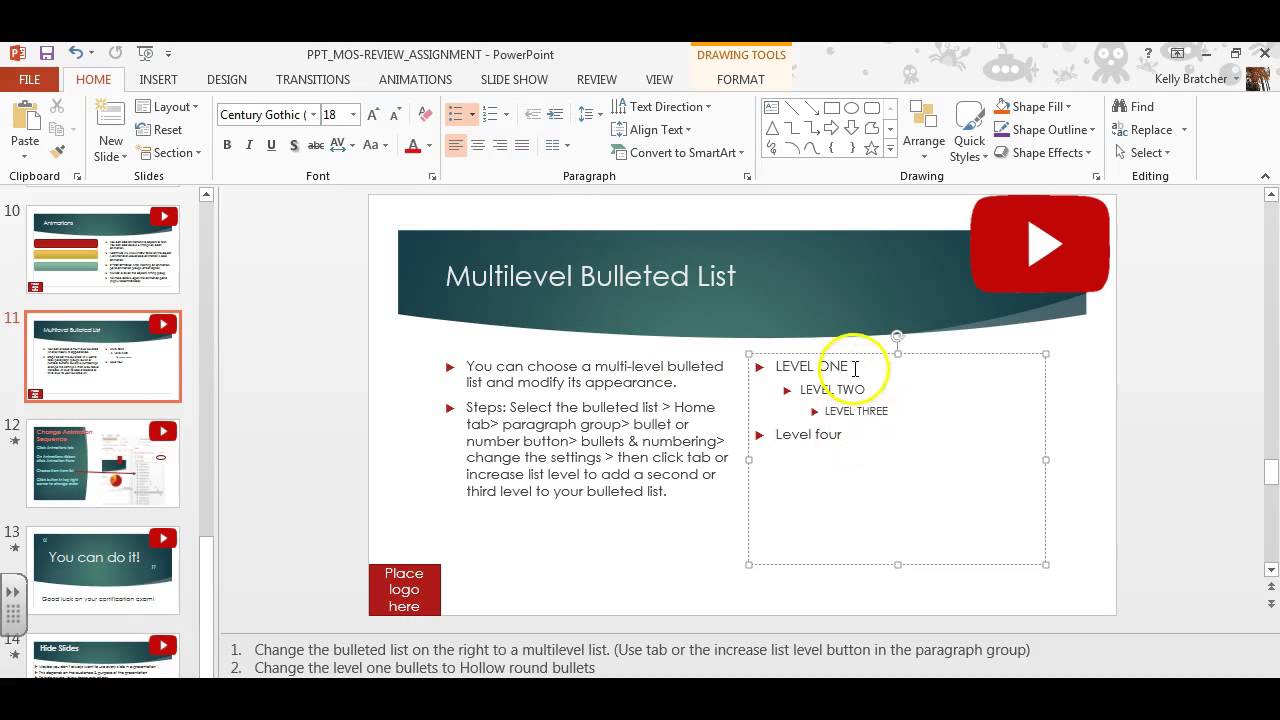The image size is (1280, 720).
Task: Open PowerPoint Help question mark
Action: click(x=1149, y=53)
